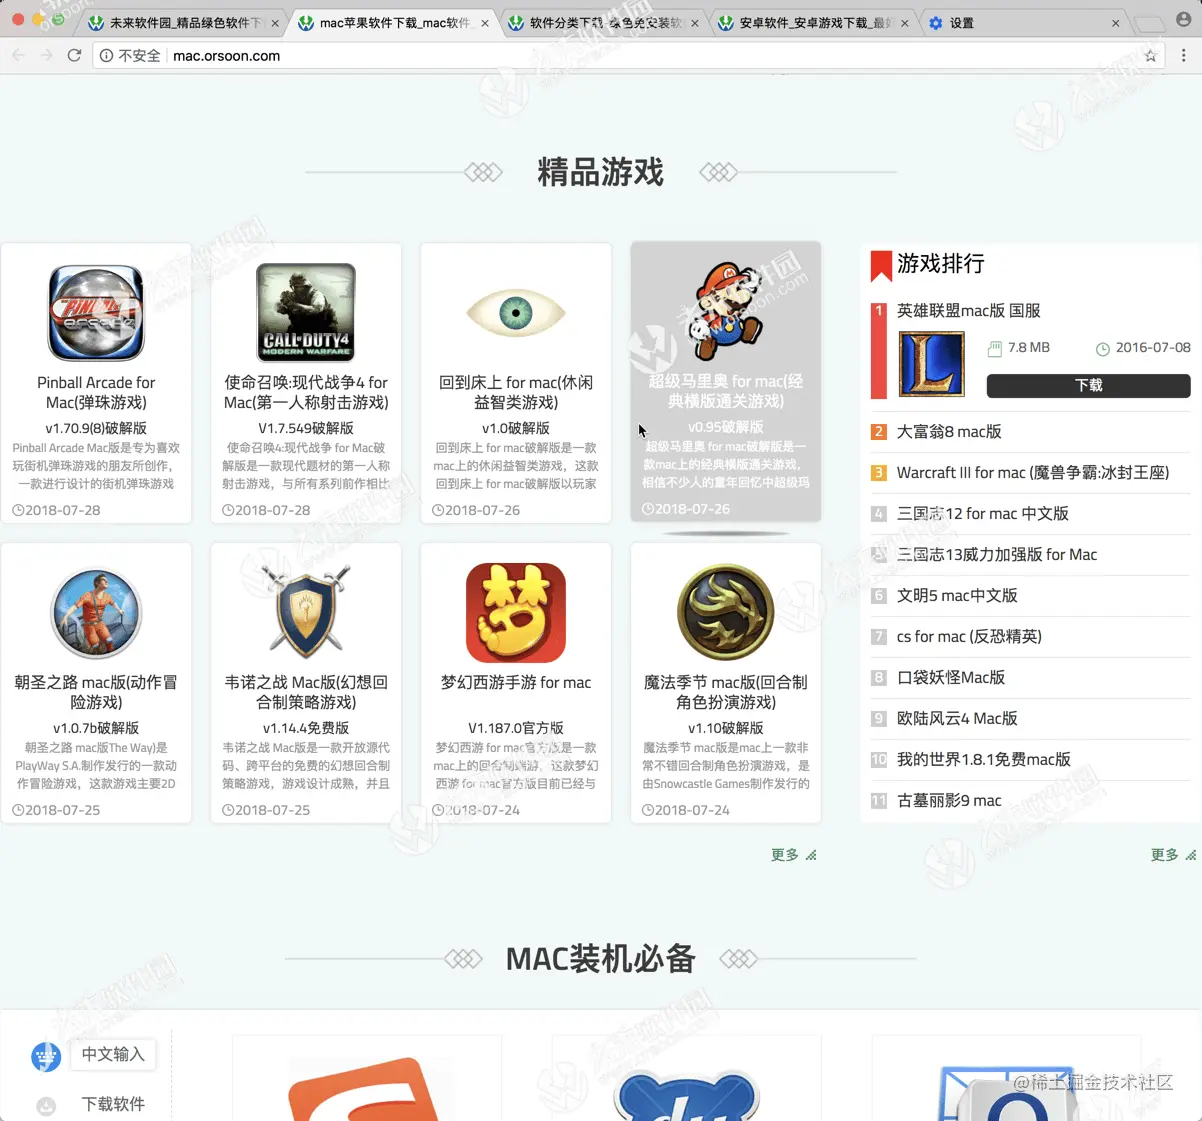
Task: Open the Chrome three-dot menu
Action: [1184, 56]
